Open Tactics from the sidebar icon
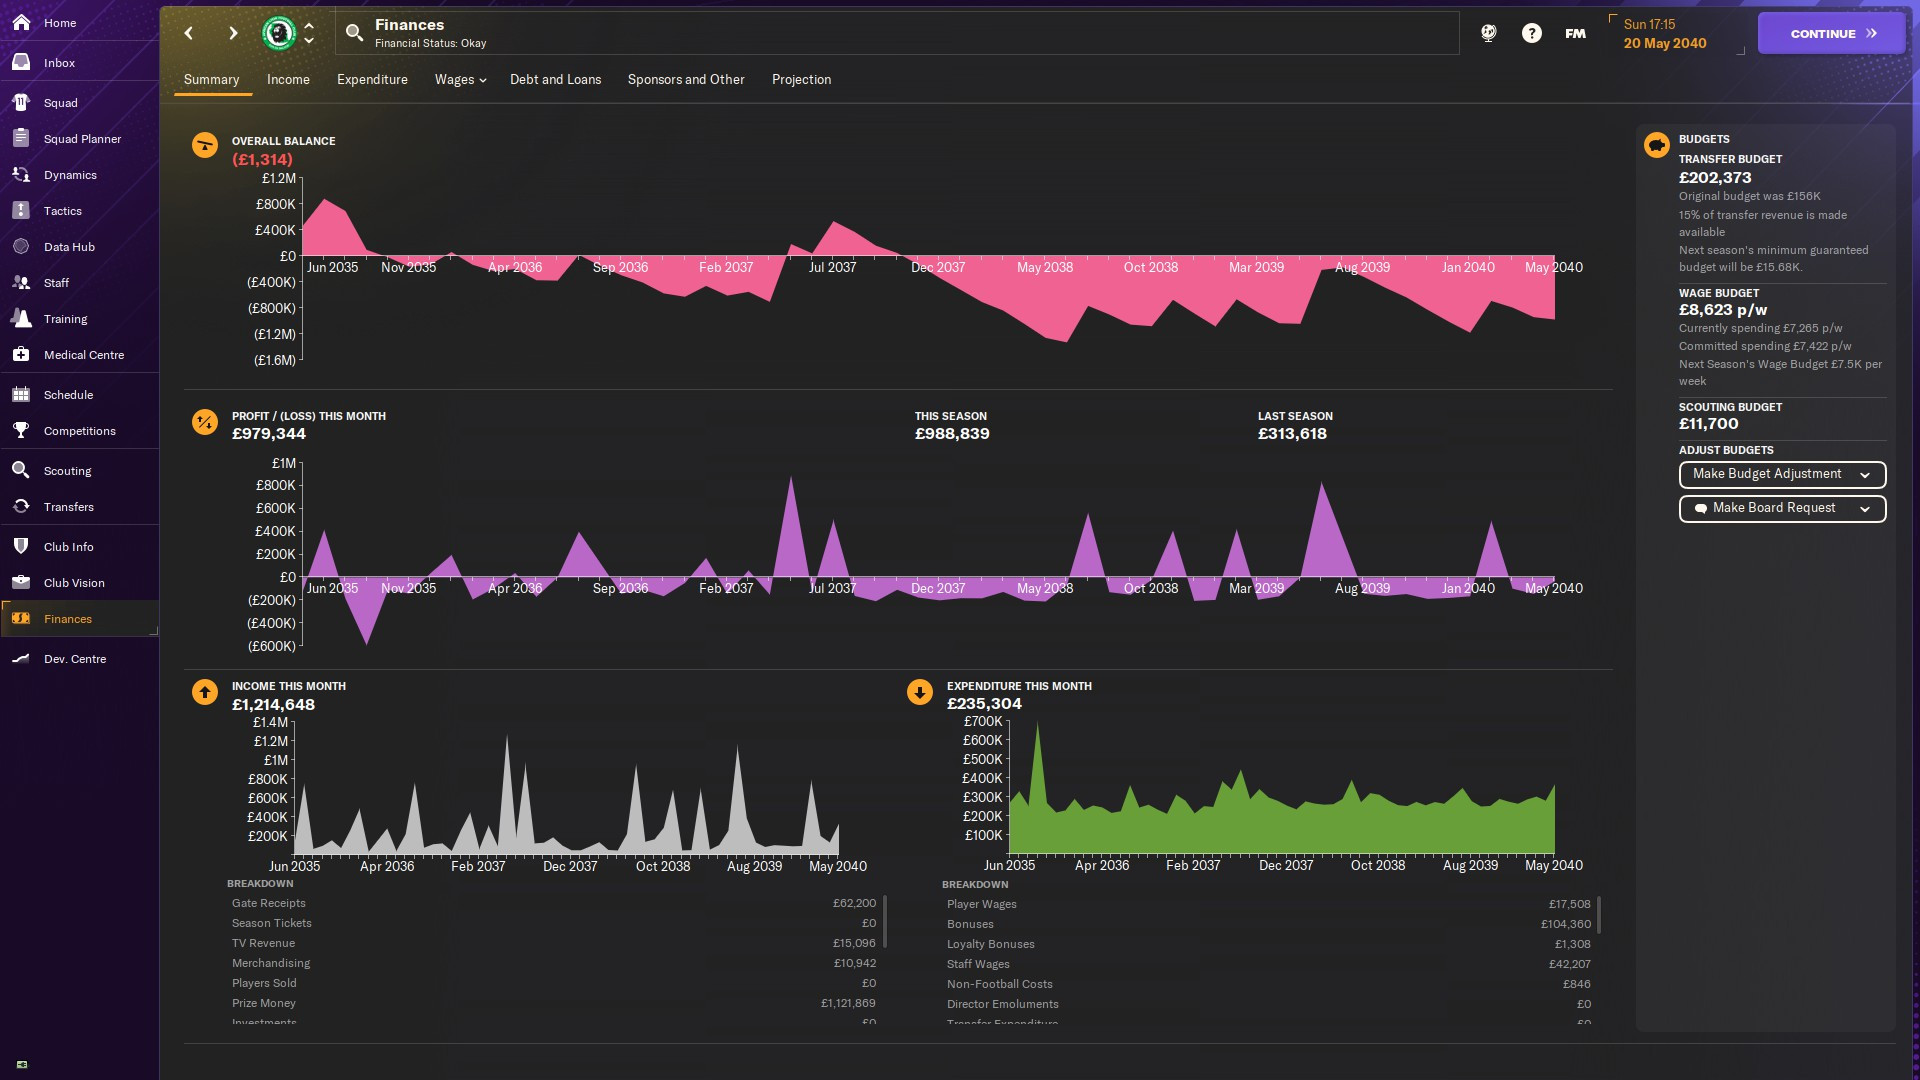 (x=21, y=211)
